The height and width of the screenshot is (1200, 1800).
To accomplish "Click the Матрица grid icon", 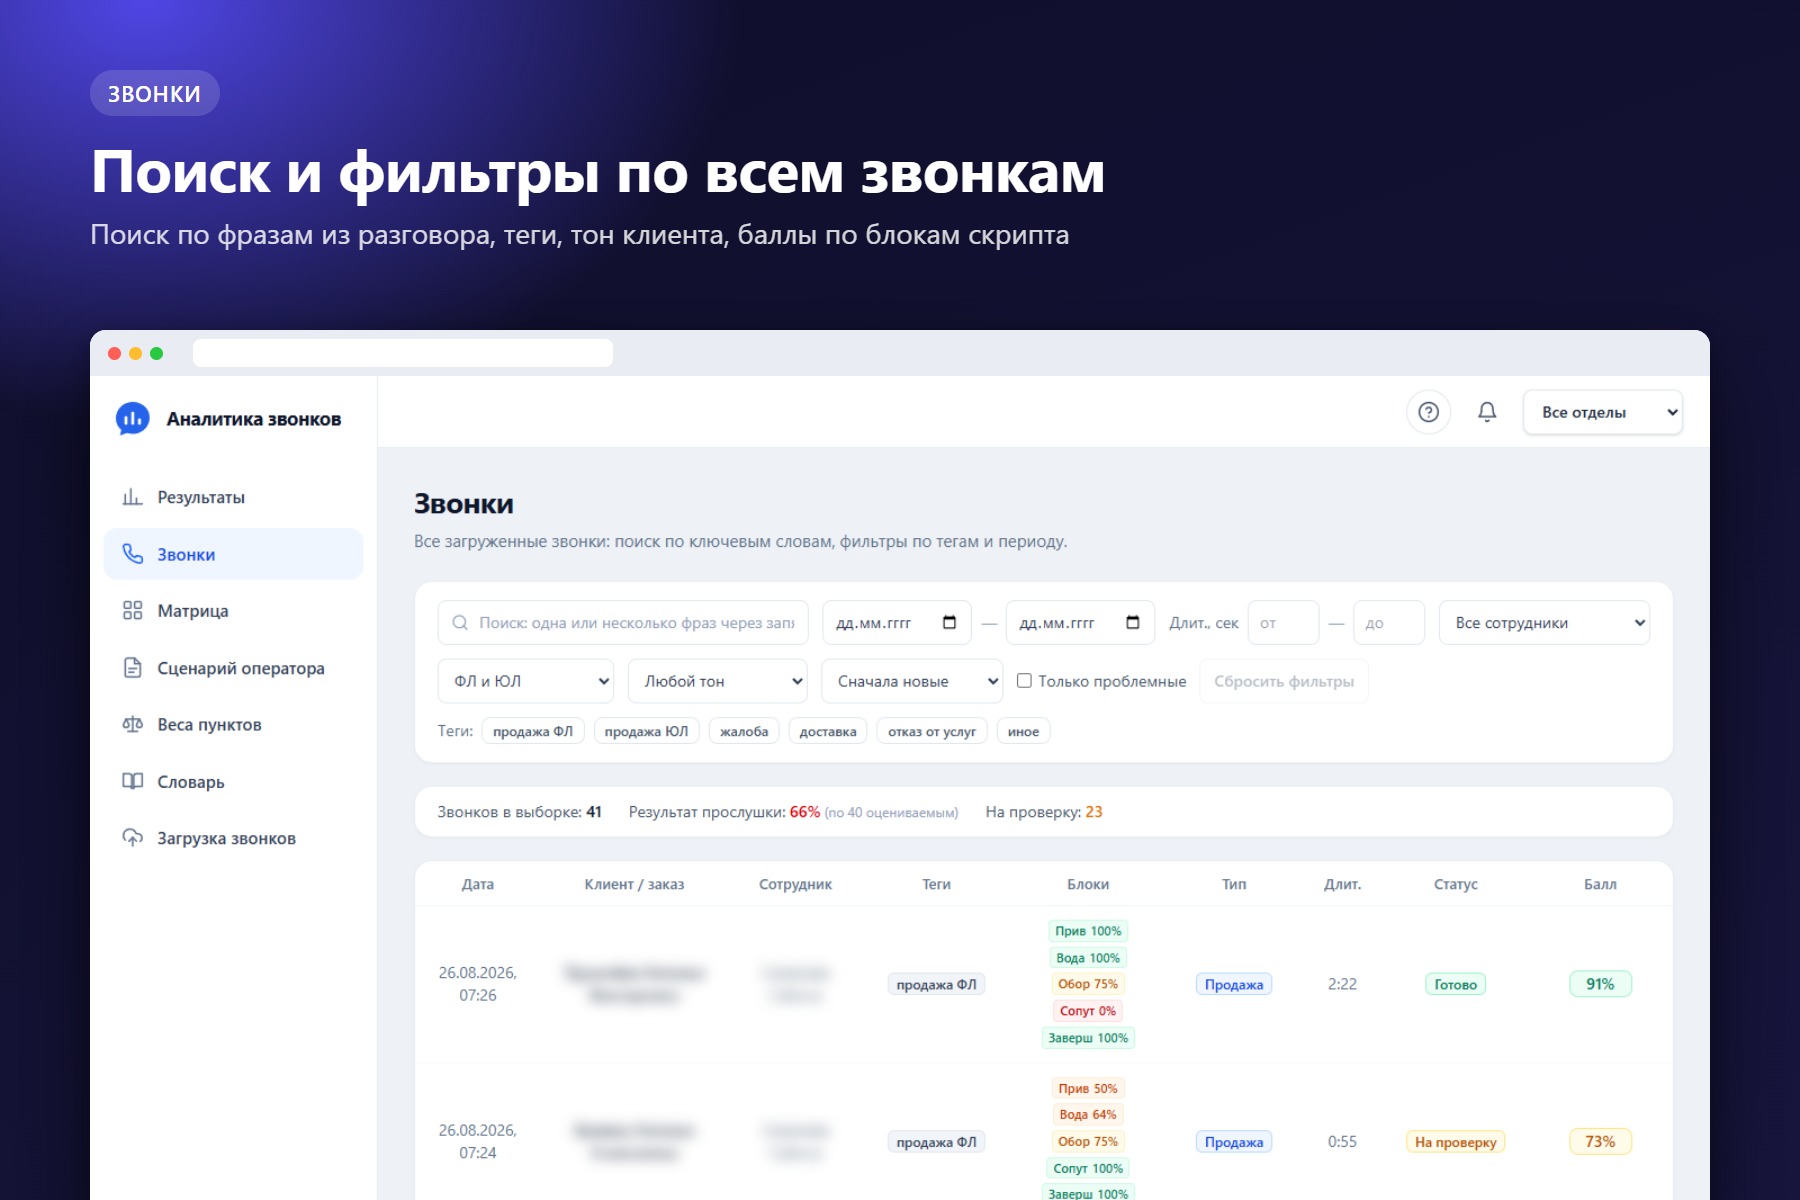I will (x=132, y=611).
